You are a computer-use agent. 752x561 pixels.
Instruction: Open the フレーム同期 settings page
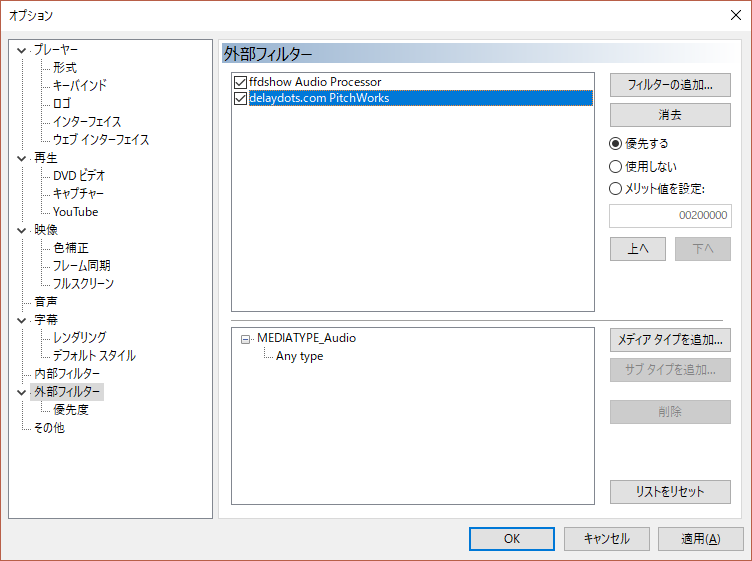point(82,265)
